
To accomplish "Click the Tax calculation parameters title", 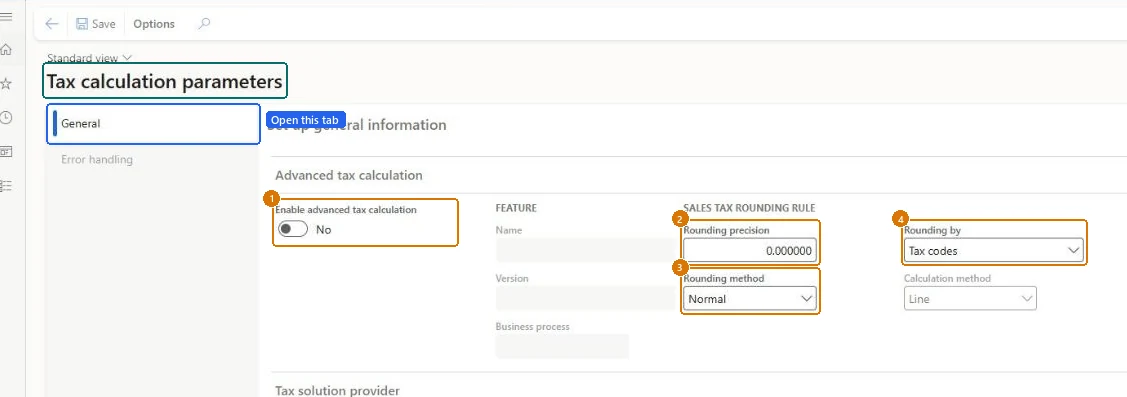I will point(165,81).
